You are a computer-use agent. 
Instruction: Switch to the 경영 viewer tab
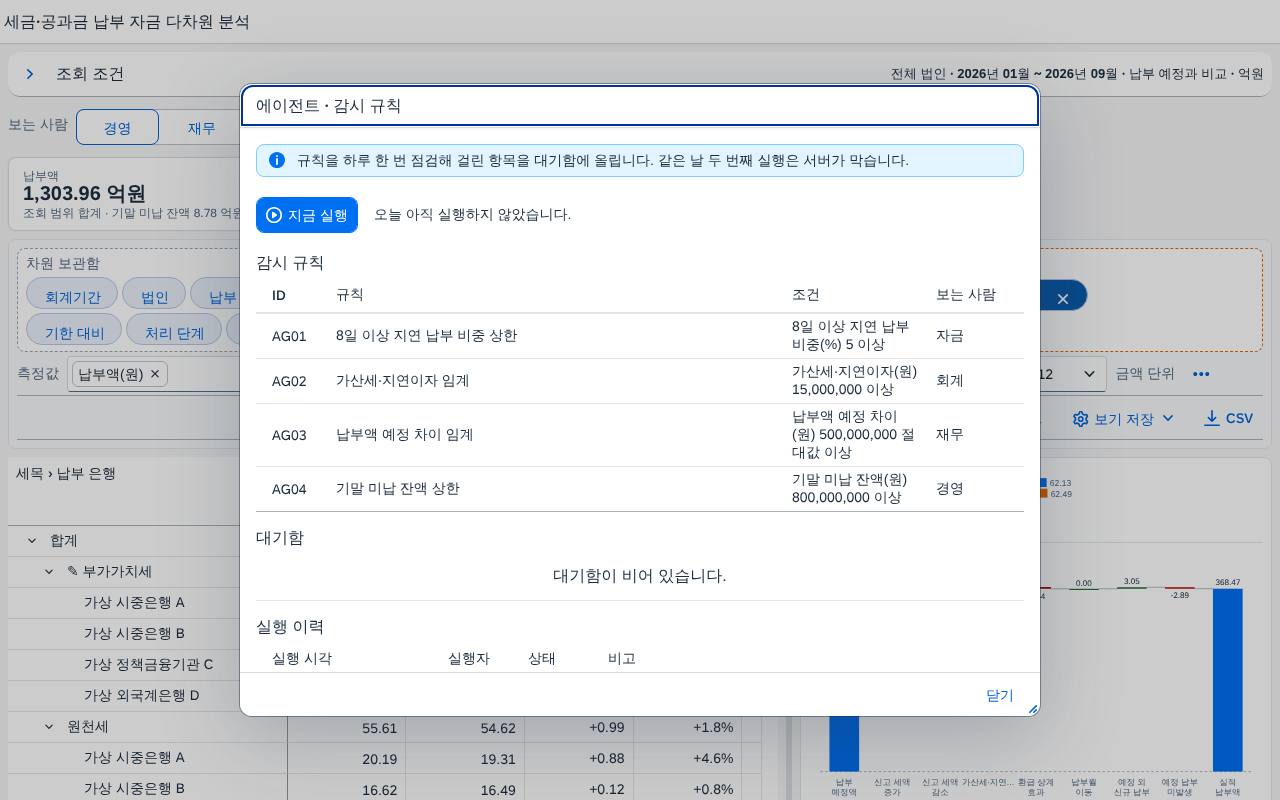point(117,127)
